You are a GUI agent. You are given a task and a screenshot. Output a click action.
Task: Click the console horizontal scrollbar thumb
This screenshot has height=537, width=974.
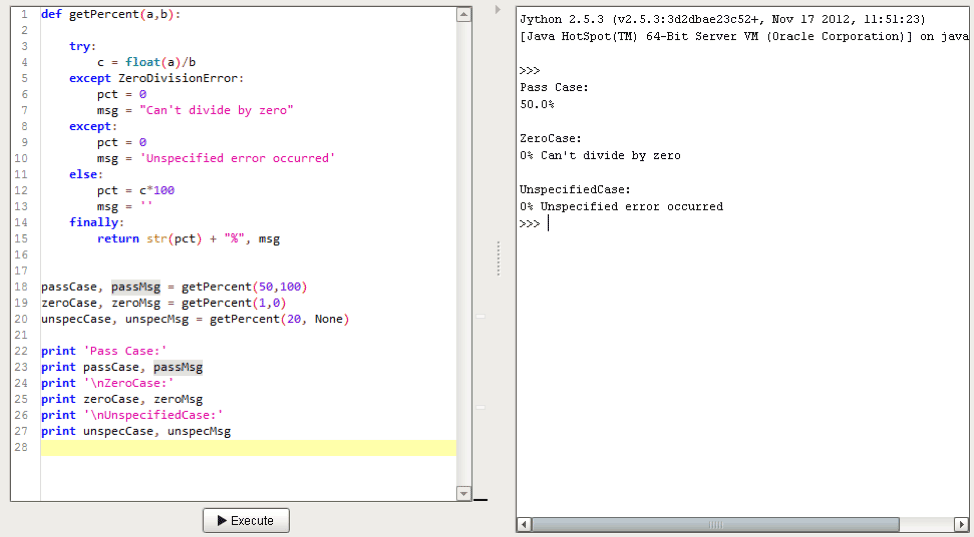tap(716, 525)
